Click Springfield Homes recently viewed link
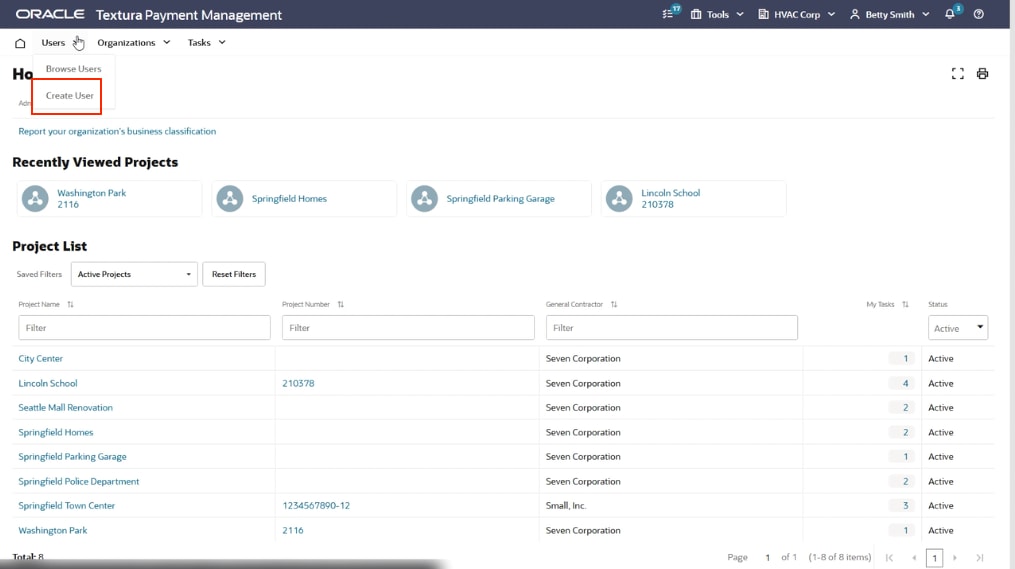 point(289,199)
